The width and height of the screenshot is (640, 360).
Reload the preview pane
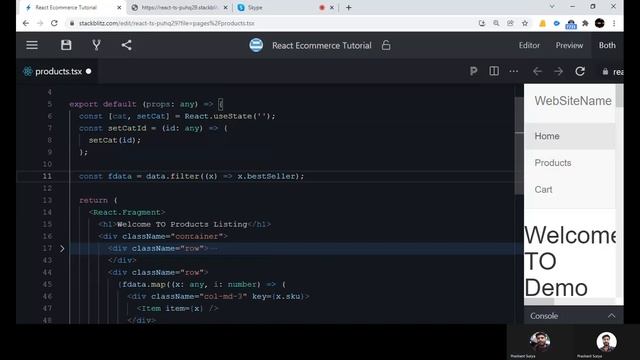(x=580, y=71)
